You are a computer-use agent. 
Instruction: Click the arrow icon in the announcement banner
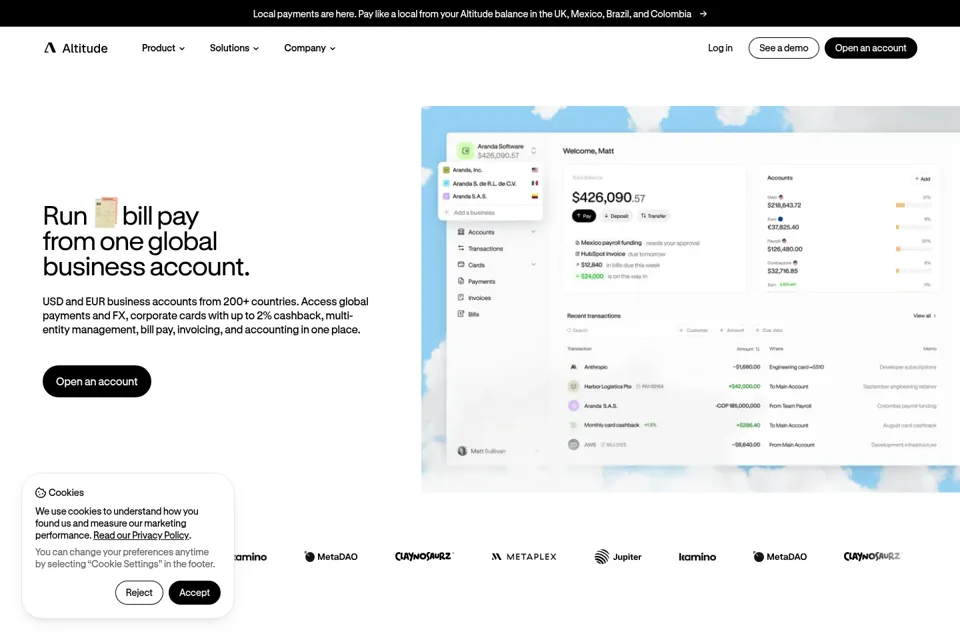703,13
